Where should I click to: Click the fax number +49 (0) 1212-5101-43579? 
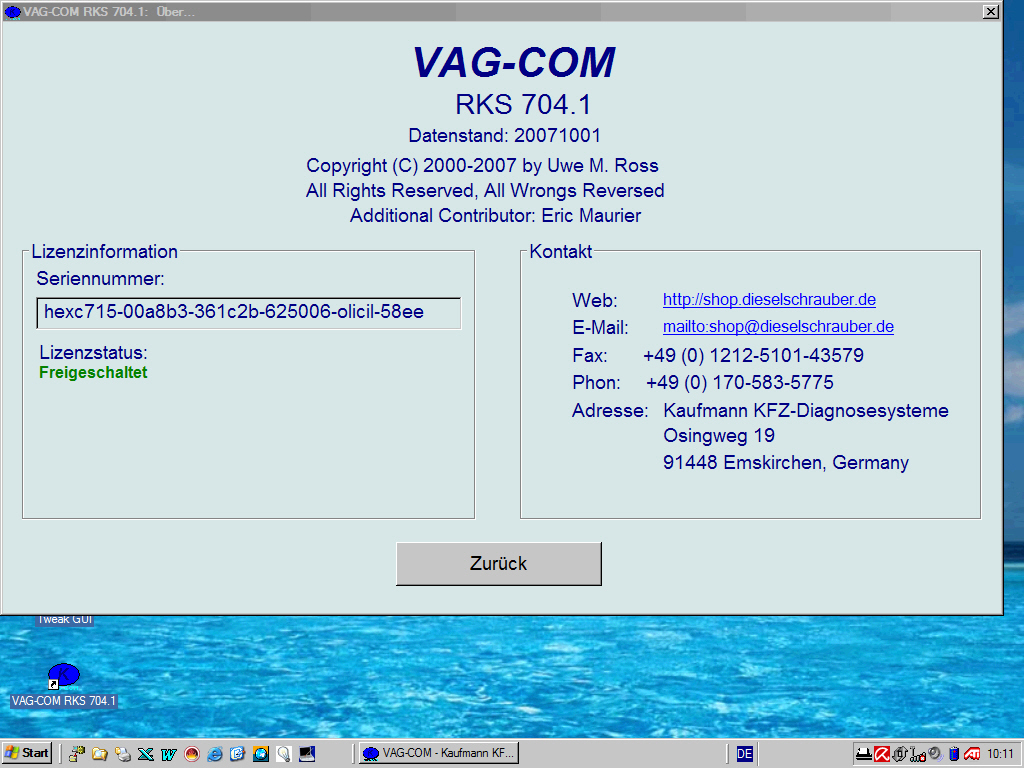(x=754, y=355)
